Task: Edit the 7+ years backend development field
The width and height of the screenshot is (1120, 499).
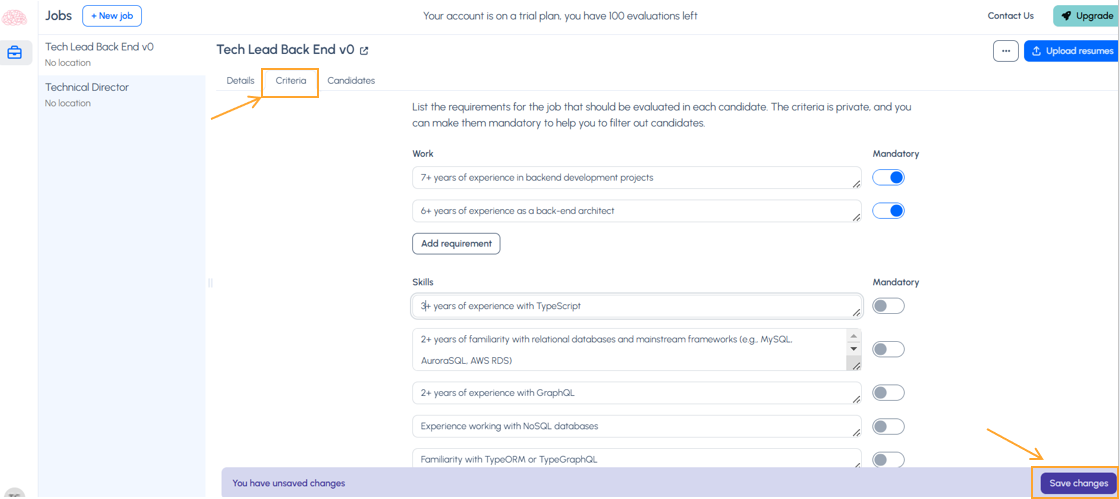Action: tap(637, 178)
